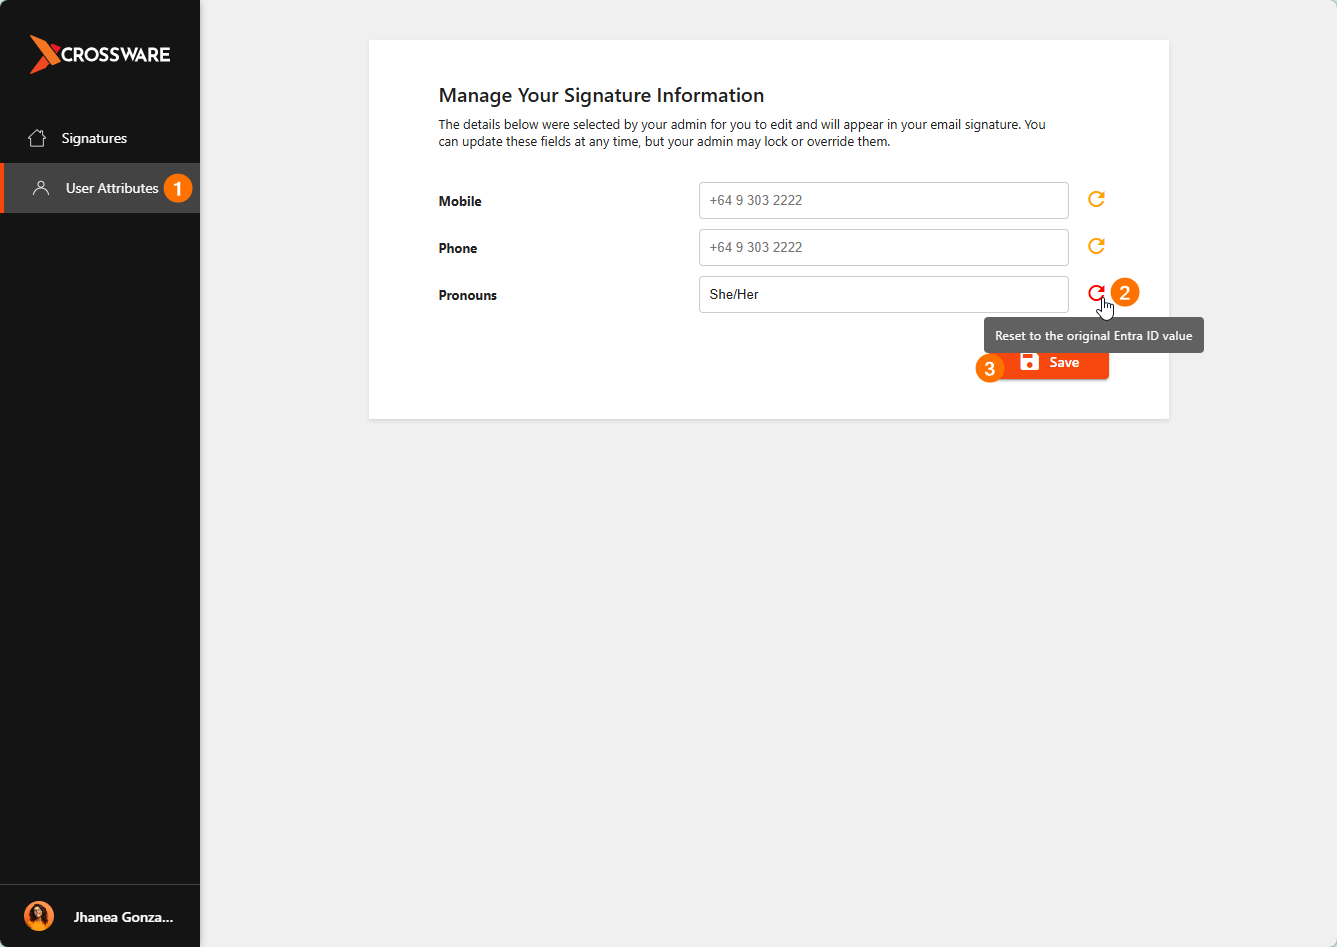Click the Signatures home icon
This screenshot has width=1337, height=947.
[x=37, y=138]
